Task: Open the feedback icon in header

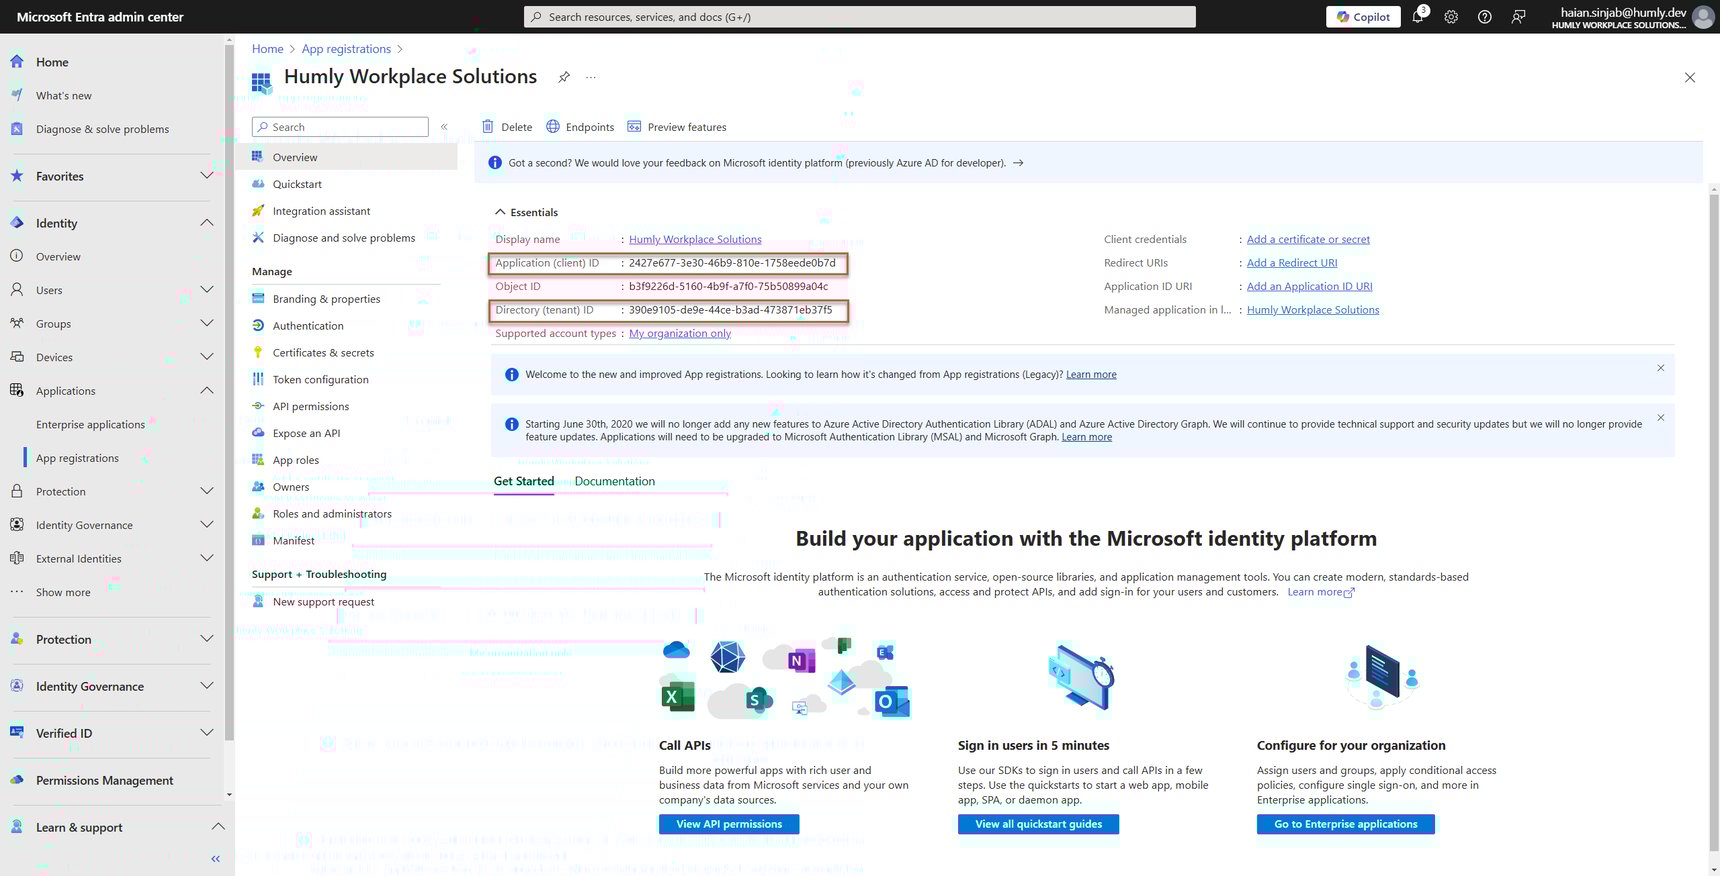Action: point(1518,17)
